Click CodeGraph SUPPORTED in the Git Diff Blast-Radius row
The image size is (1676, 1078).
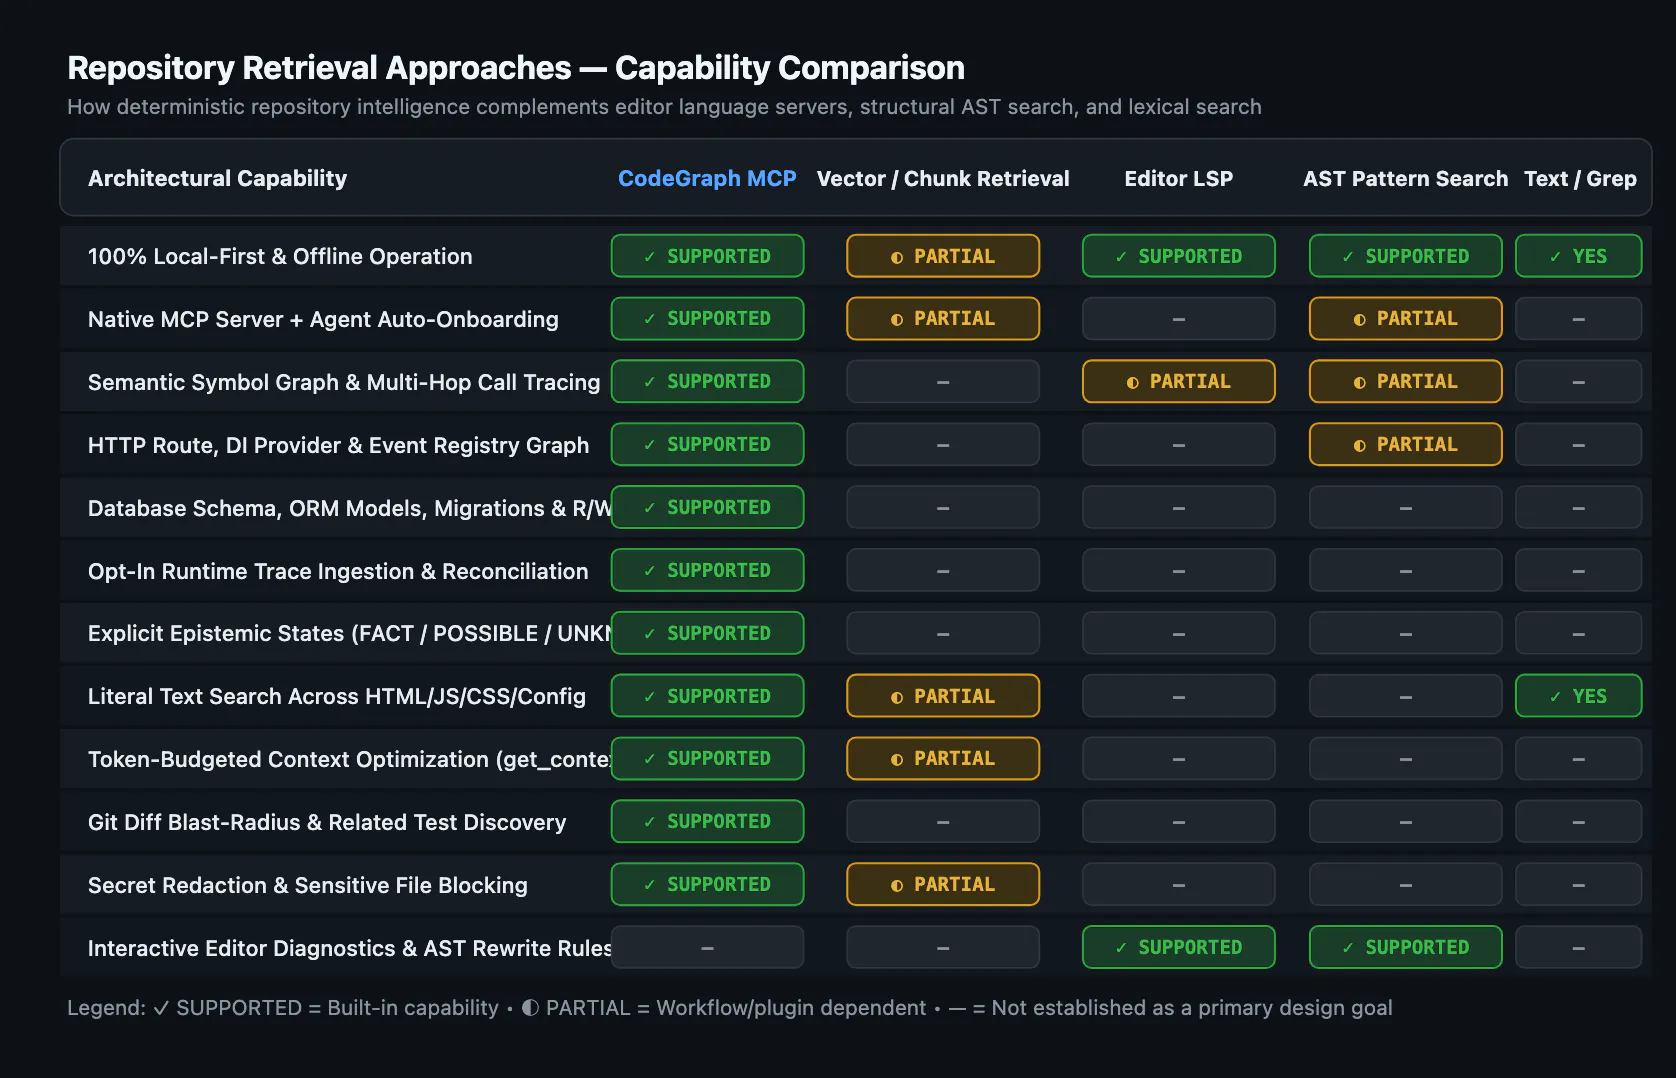[707, 821]
